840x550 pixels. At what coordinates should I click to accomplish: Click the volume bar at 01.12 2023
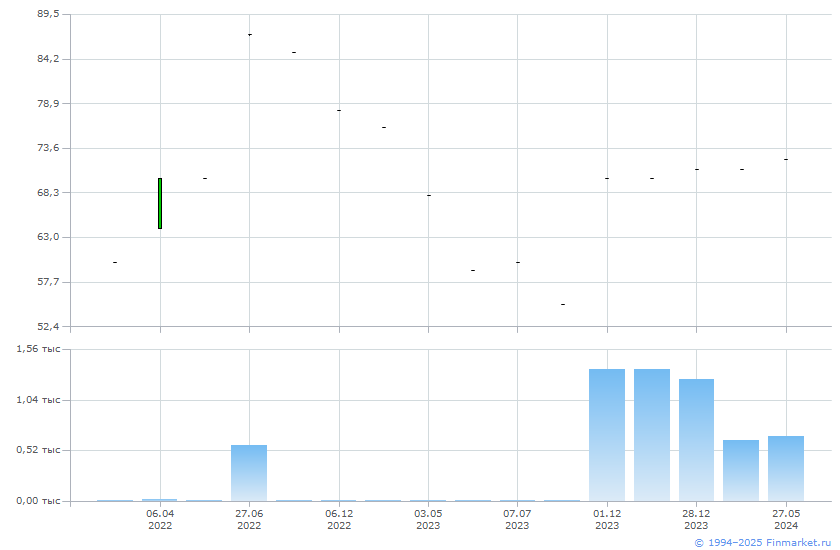[x=607, y=435]
